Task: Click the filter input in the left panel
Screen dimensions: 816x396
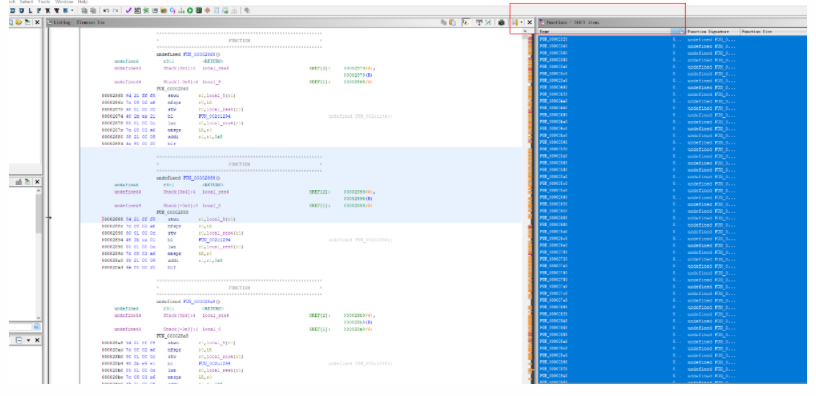Action: (x=20, y=327)
